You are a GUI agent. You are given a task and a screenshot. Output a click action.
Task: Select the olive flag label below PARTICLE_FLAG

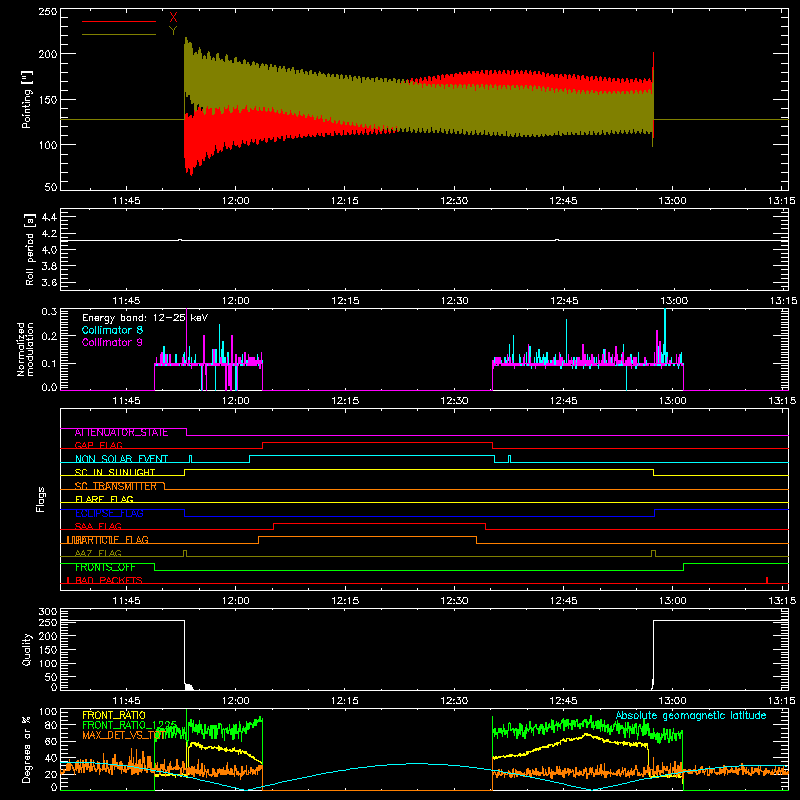tap(98, 554)
